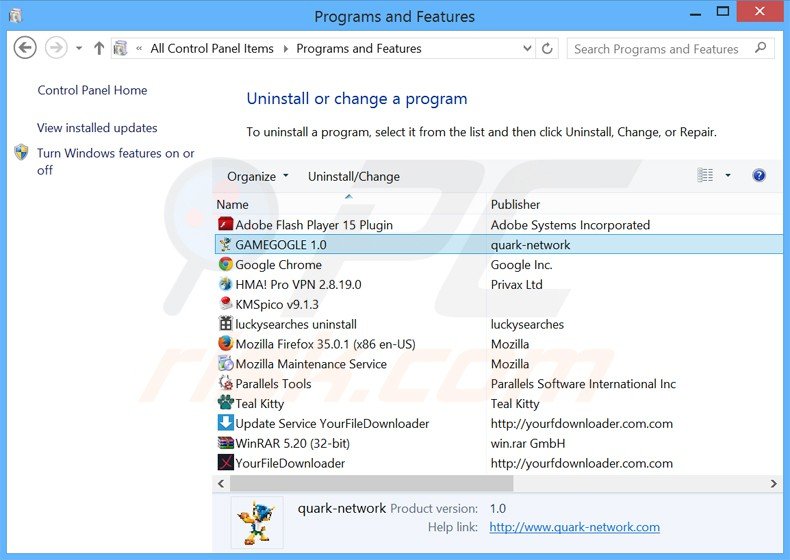Screen dimensions: 790x560
Task: Select the YourFileDownloader entry name
Action: (290, 463)
